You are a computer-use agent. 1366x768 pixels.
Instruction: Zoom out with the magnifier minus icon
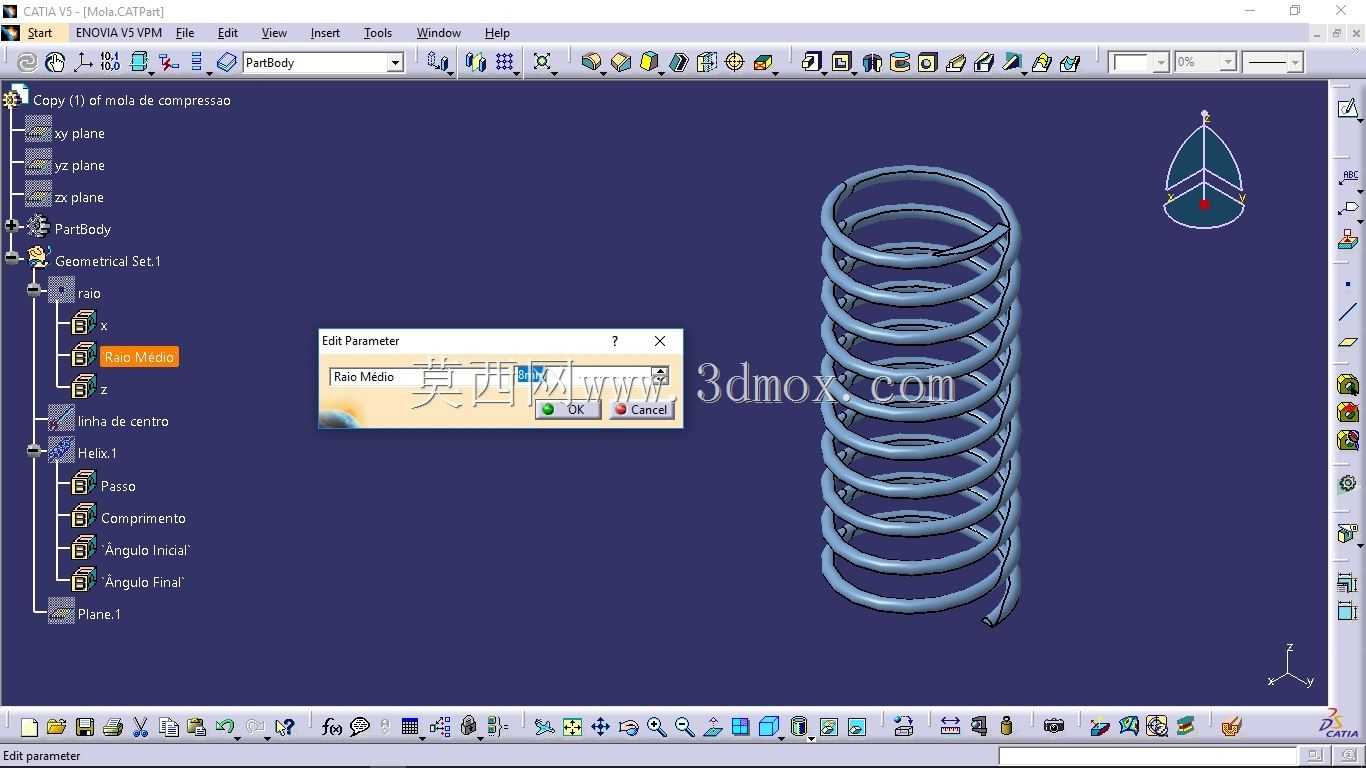(684, 727)
